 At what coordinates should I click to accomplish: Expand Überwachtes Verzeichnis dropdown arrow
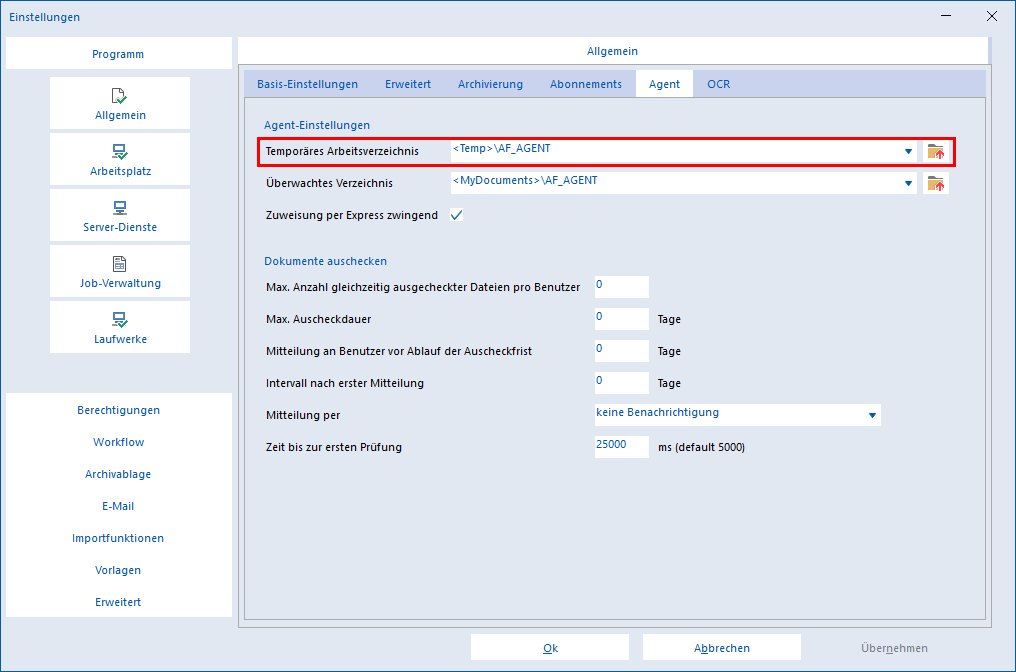pos(908,183)
